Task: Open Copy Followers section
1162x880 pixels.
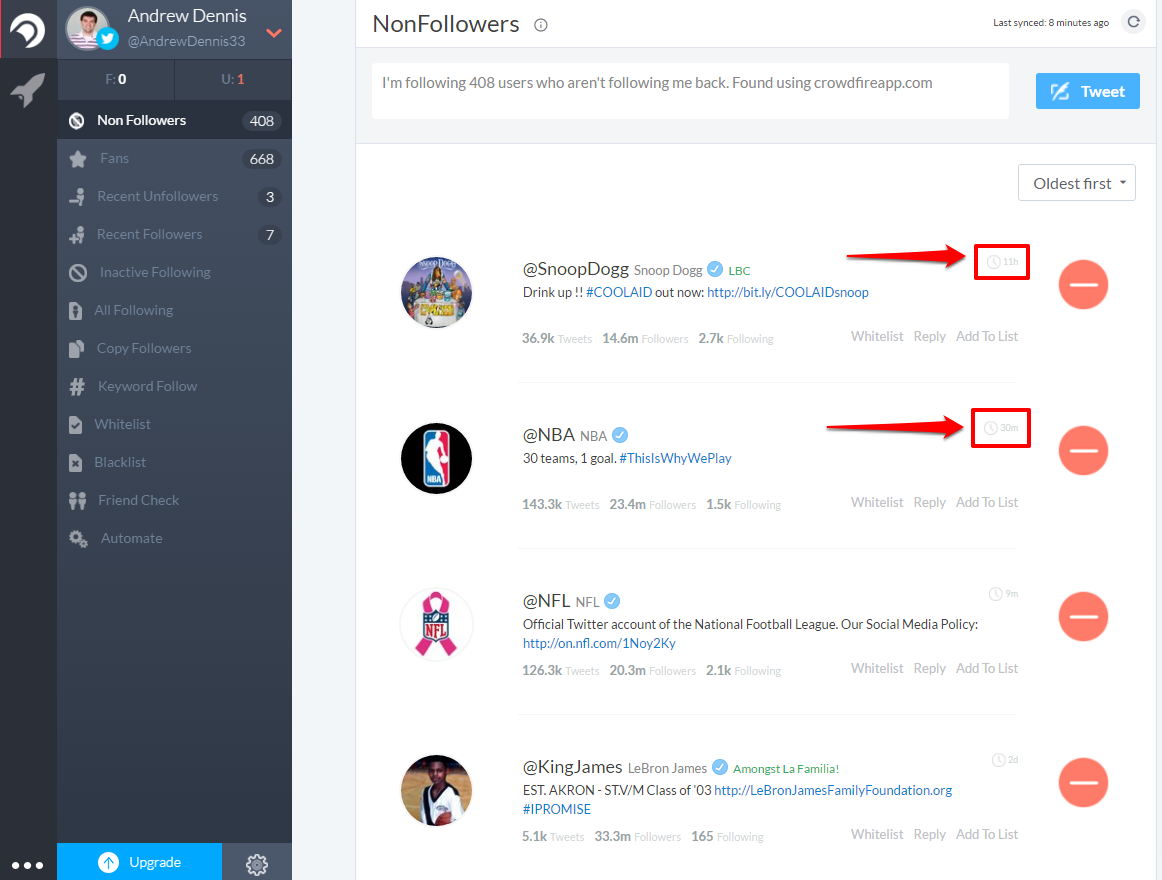Action: [x=174, y=348]
